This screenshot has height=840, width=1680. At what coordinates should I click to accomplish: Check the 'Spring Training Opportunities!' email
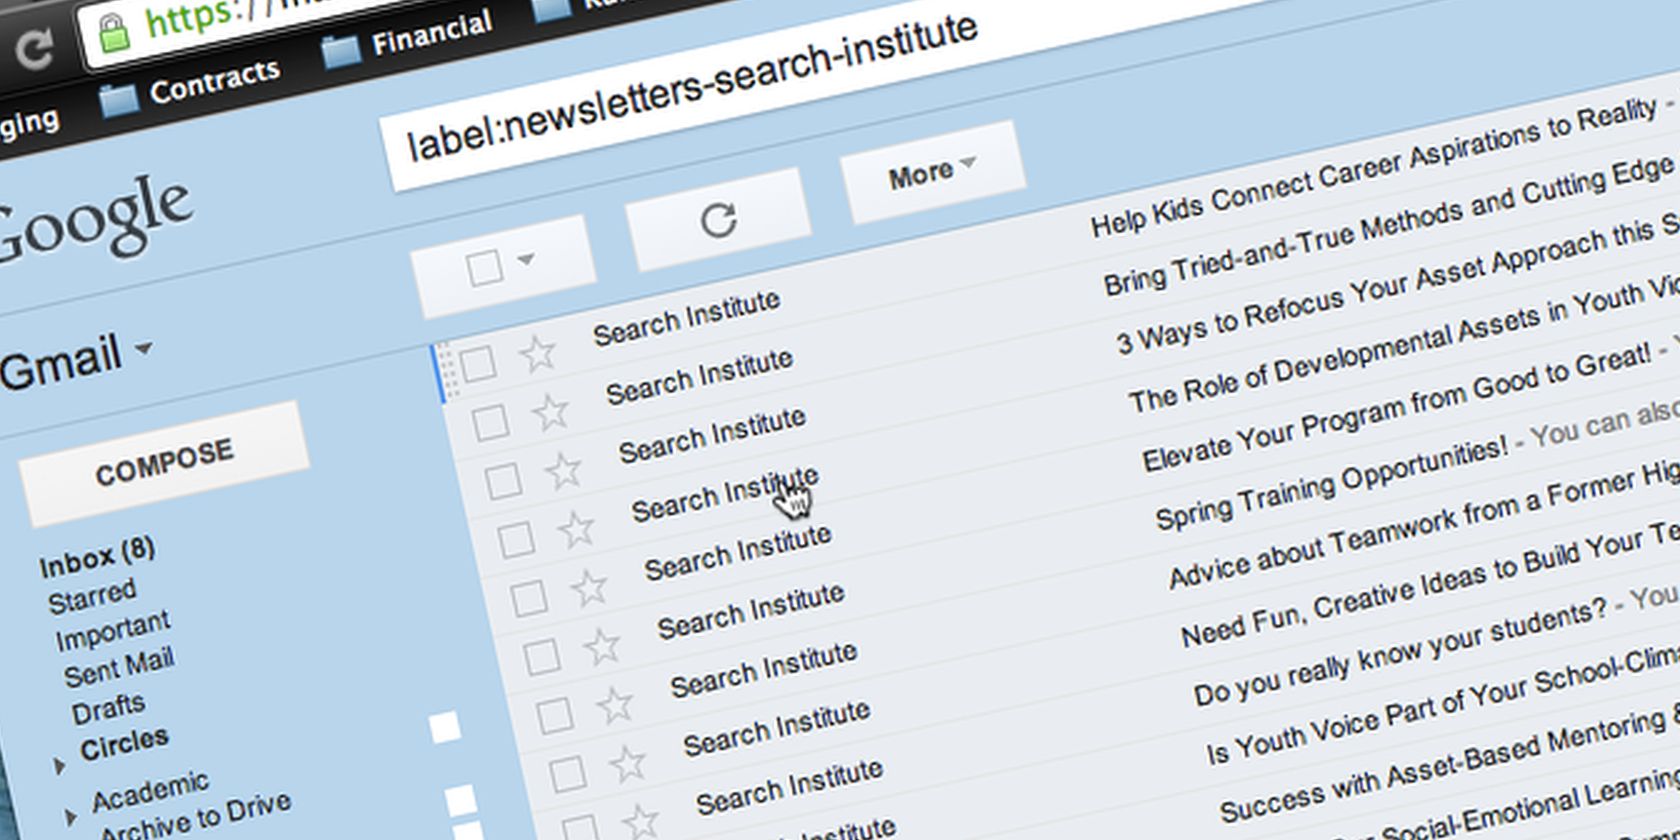pos(543,657)
